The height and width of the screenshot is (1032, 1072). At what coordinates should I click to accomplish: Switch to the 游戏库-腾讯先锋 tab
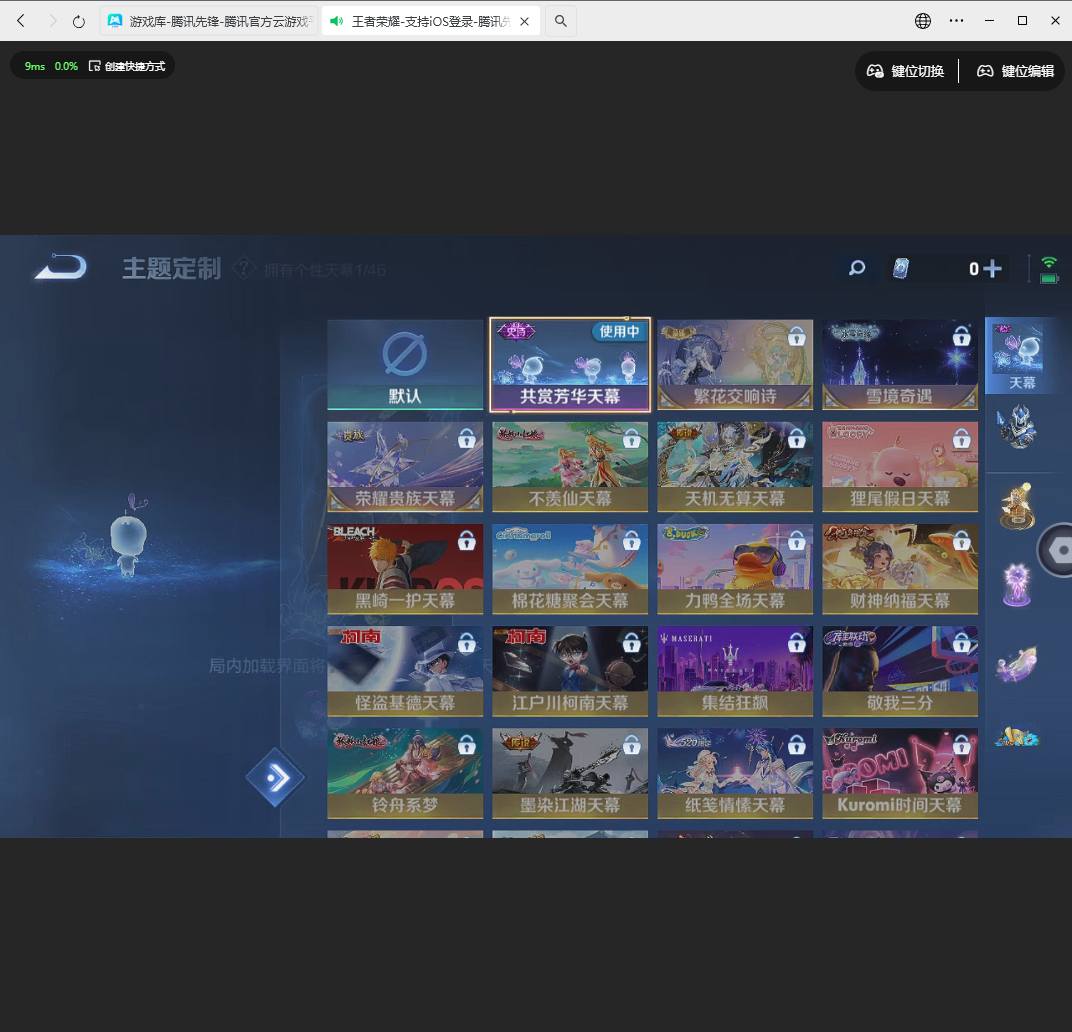pos(208,20)
